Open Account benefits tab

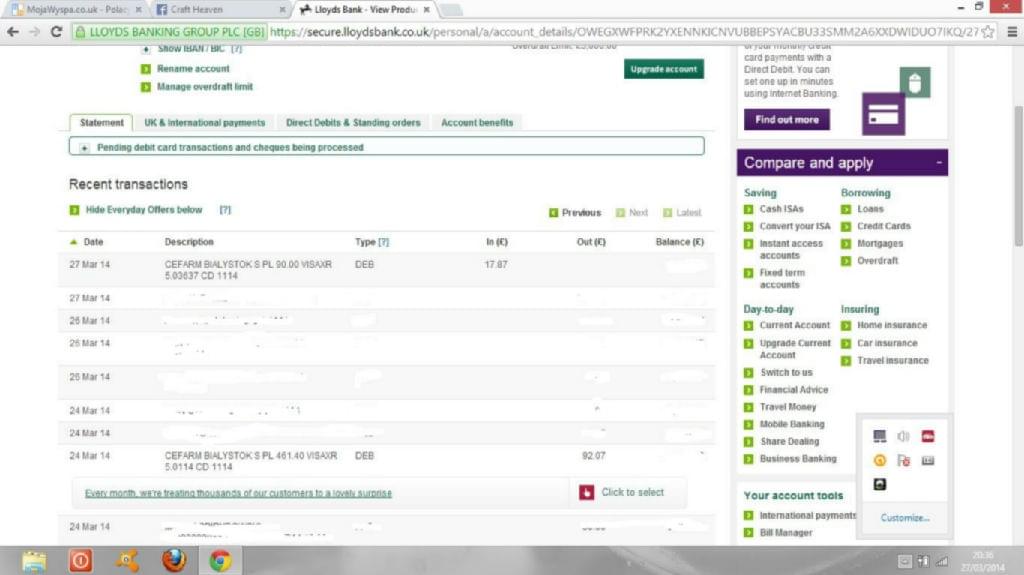point(477,122)
